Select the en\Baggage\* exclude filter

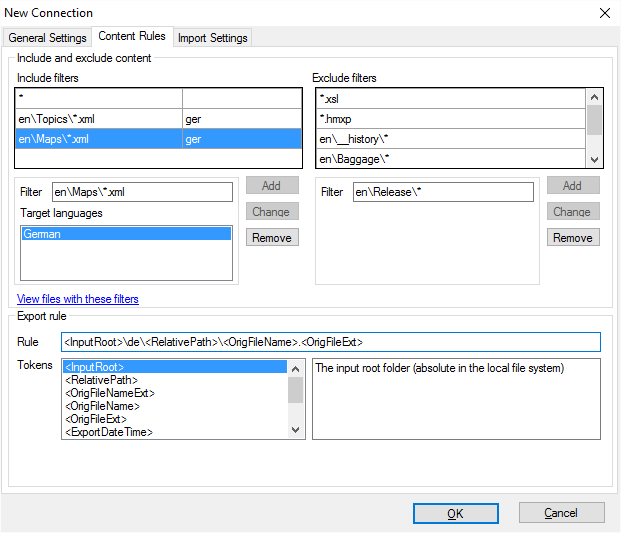(450, 158)
